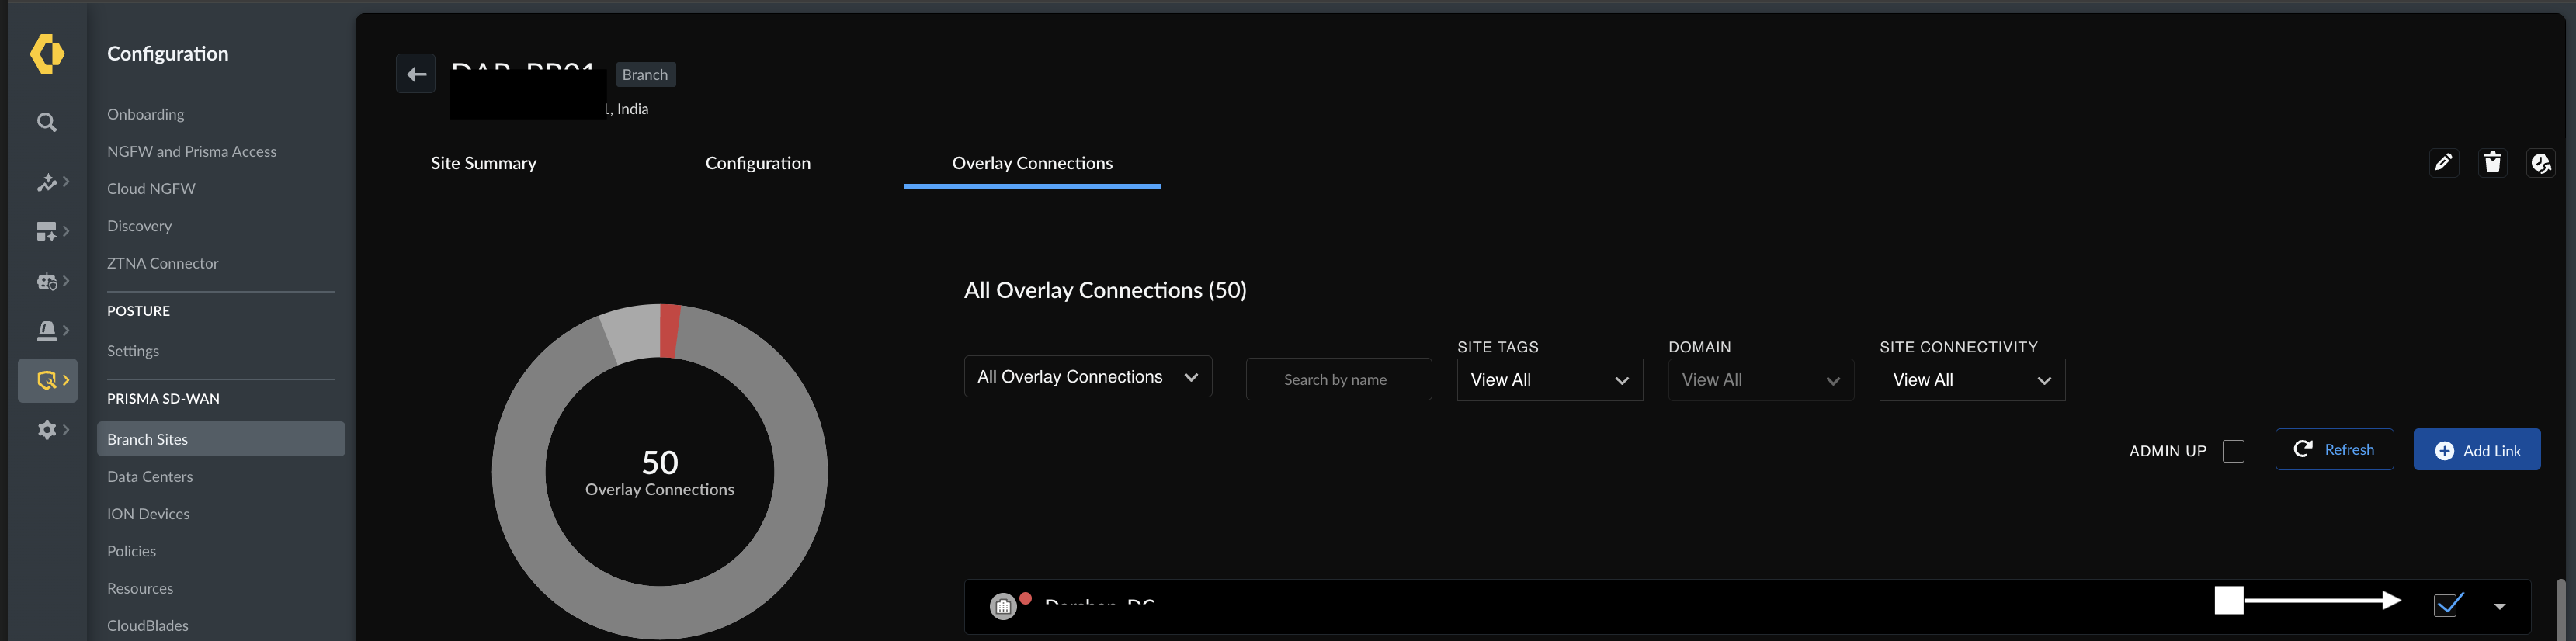Screen dimensions: 2576x641
Task: Switch to the Configuration tab
Action: (x=758, y=163)
